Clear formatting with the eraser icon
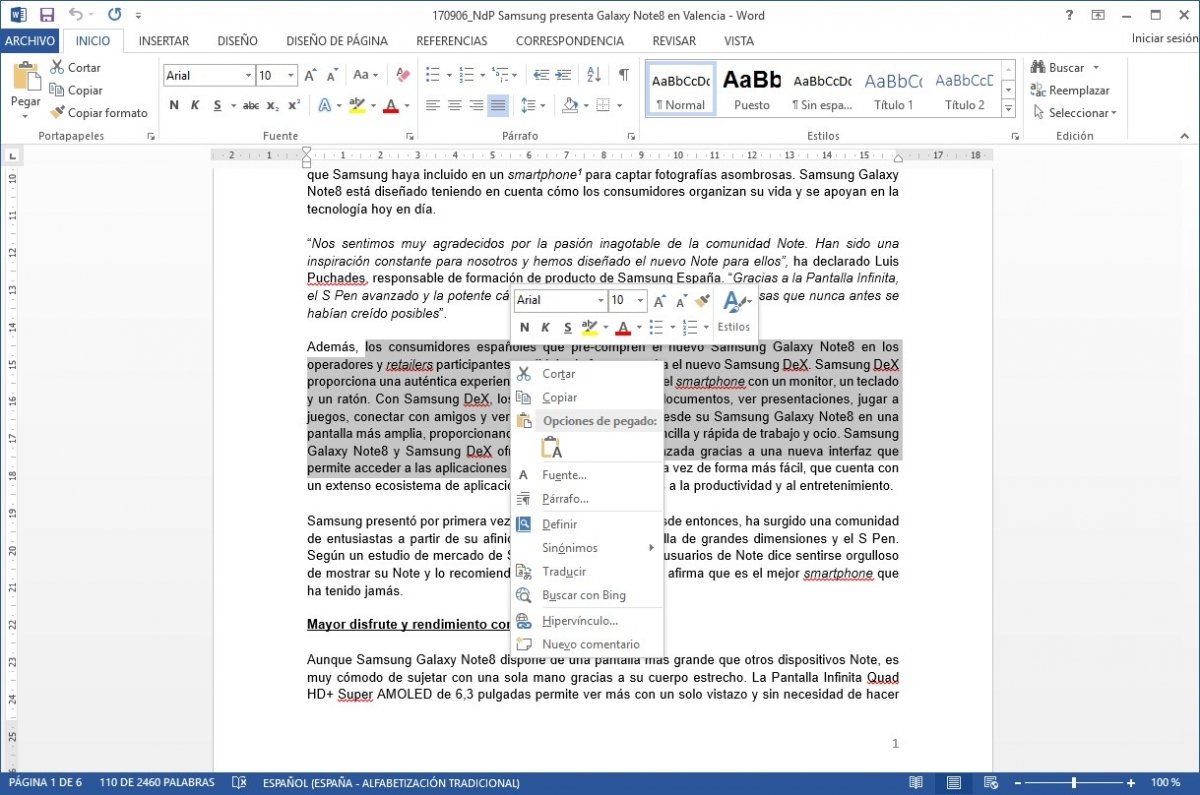Image resolution: width=1200 pixels, height=795 pixels. [x=403, y=75]
